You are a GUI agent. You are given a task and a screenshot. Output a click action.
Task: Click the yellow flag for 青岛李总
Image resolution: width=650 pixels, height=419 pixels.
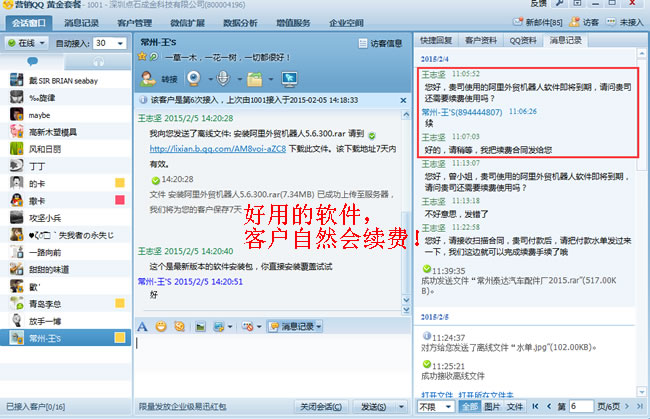(x=119, y=303)
